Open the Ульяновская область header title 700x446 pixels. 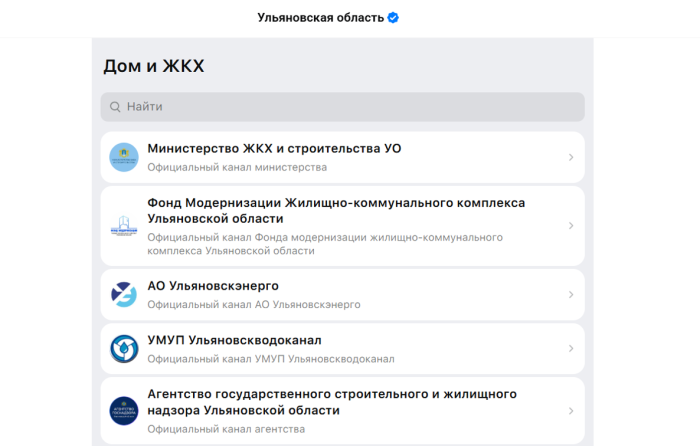click(321, 17)
